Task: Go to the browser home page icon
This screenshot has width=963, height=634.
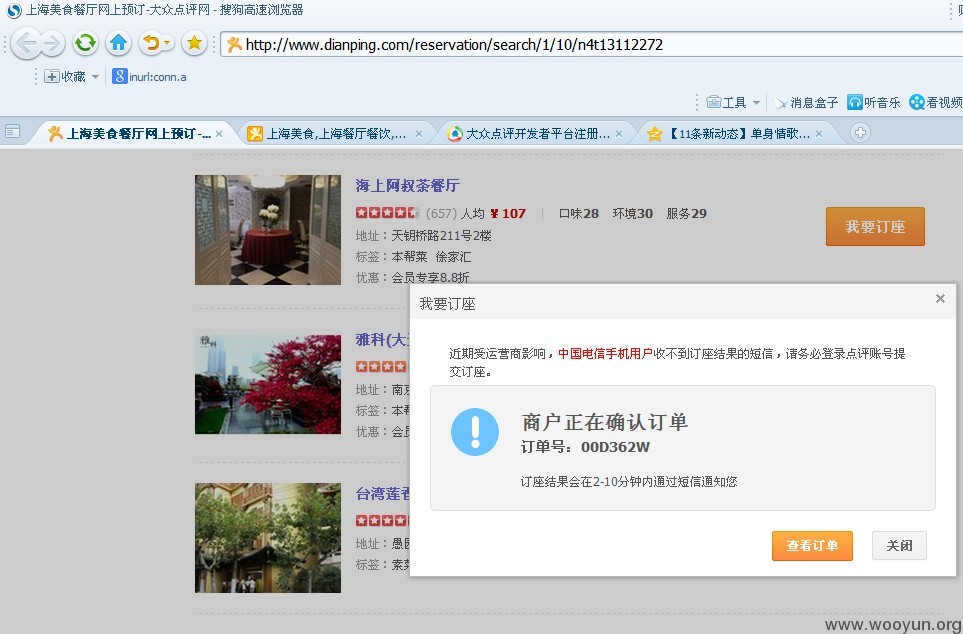Action: coord(118,43)
